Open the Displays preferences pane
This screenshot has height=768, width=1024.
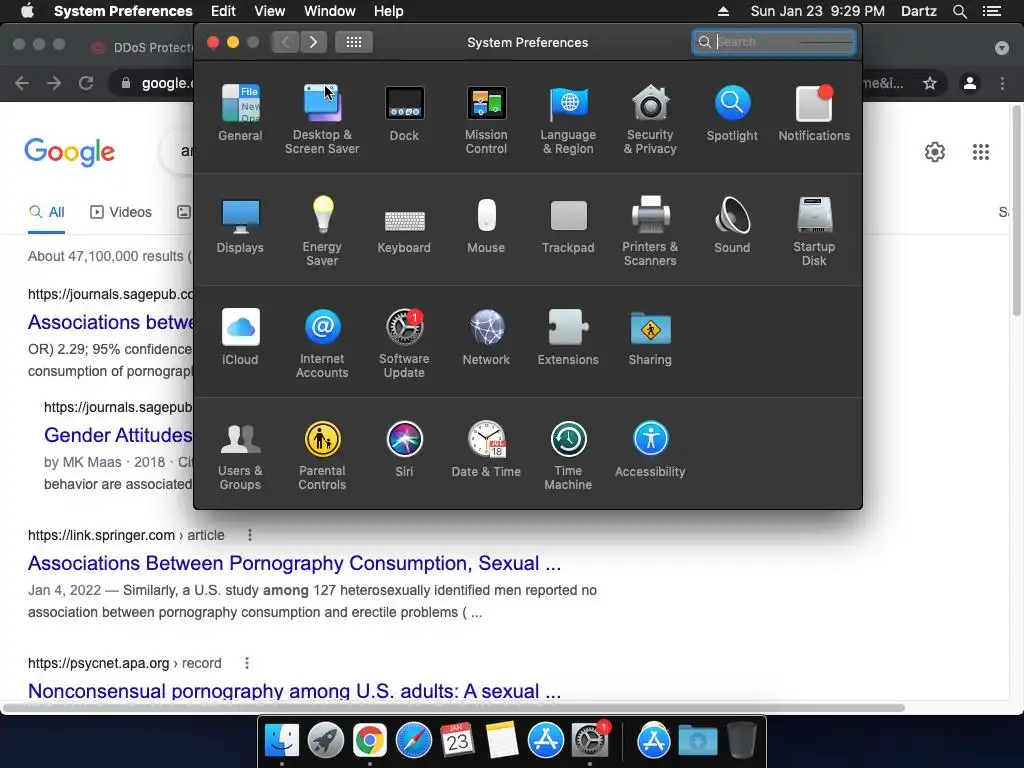pos(240,225)
